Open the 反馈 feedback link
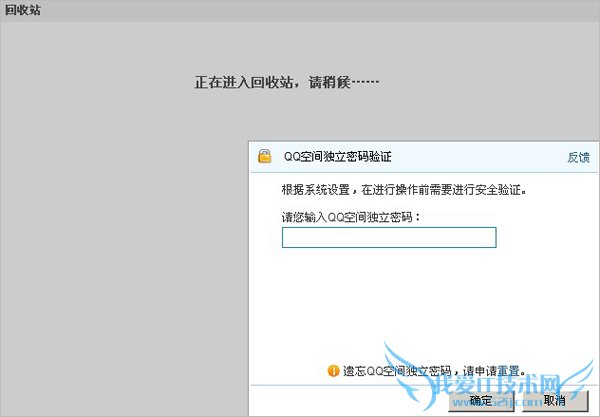Image resolution: width=600 pixels, height=417 pixels. (x=578, y=157)
